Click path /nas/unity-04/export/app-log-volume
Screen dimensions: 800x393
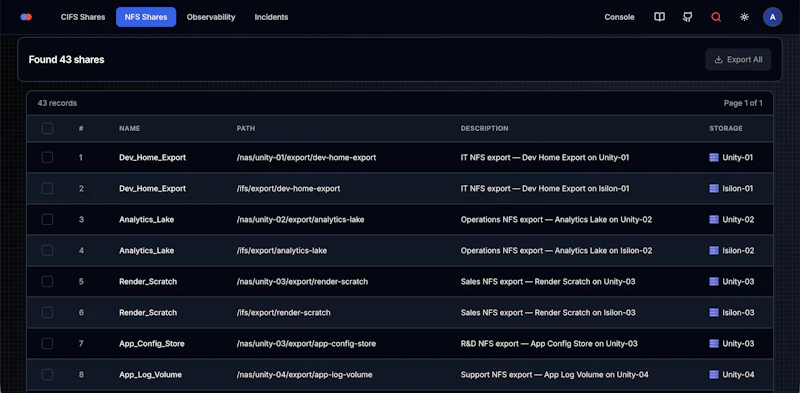click(304, 375)
